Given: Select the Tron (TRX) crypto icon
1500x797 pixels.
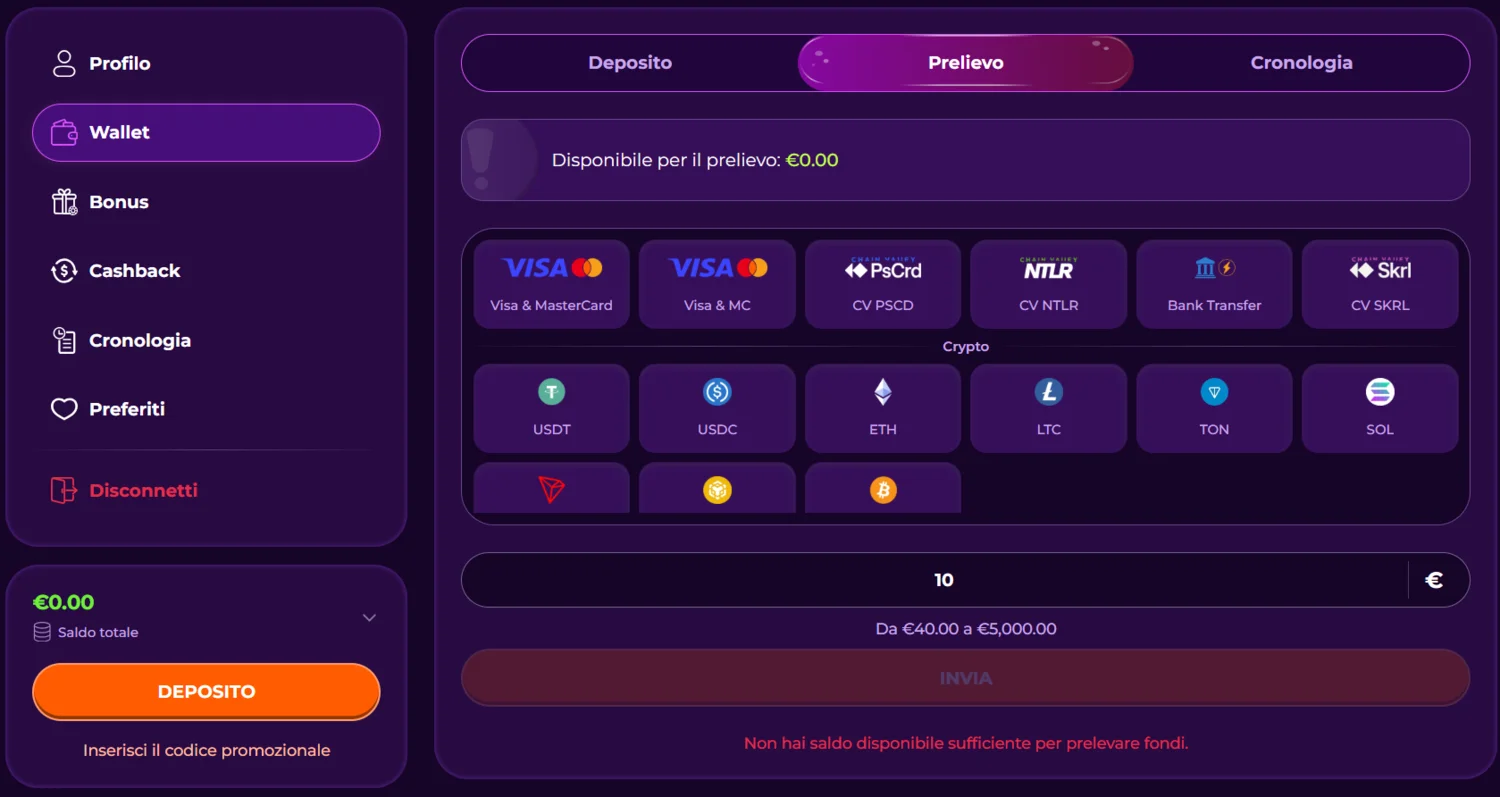Looking at the screenshot, I should (x=551, y=490).
